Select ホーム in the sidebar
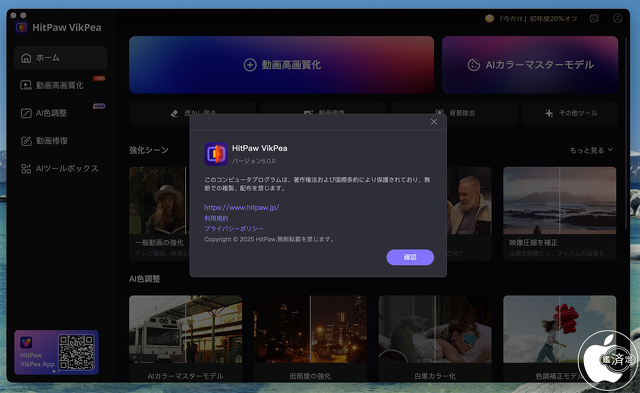640x393 pixels. pos(61,58)
